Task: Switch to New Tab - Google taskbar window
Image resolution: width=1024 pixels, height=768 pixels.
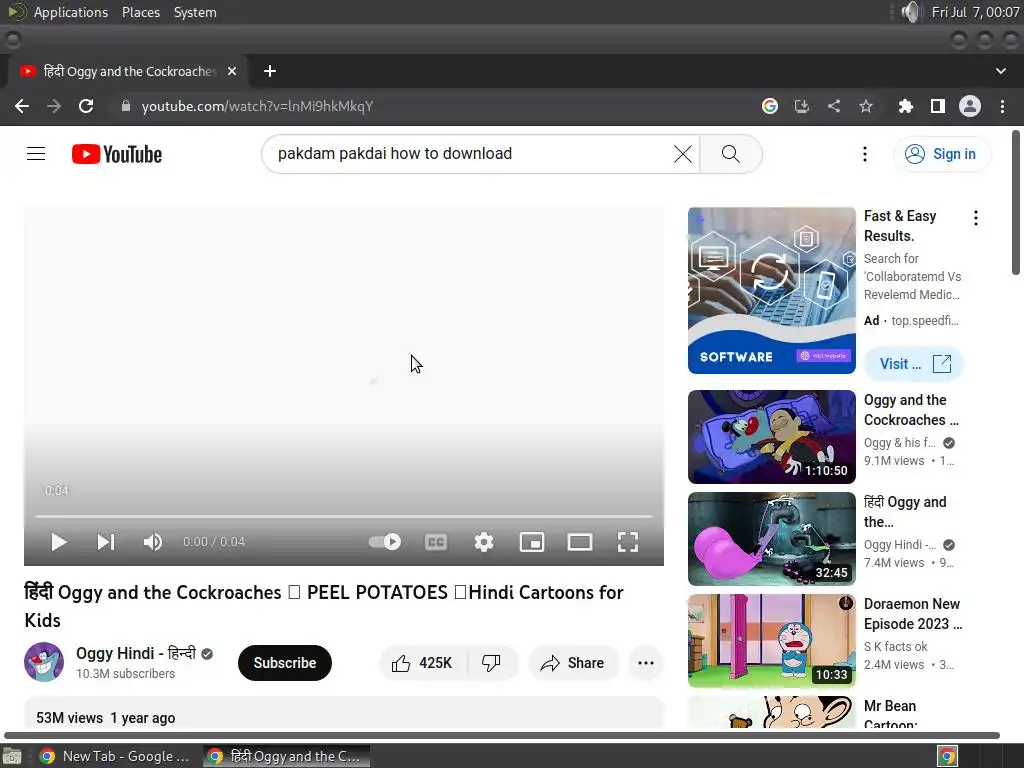Action: click(115, 756)
